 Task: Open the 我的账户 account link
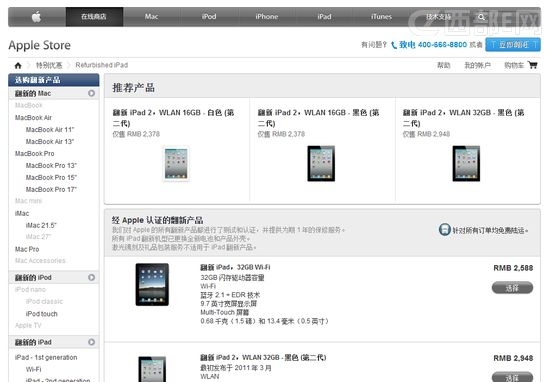[477, 65]
